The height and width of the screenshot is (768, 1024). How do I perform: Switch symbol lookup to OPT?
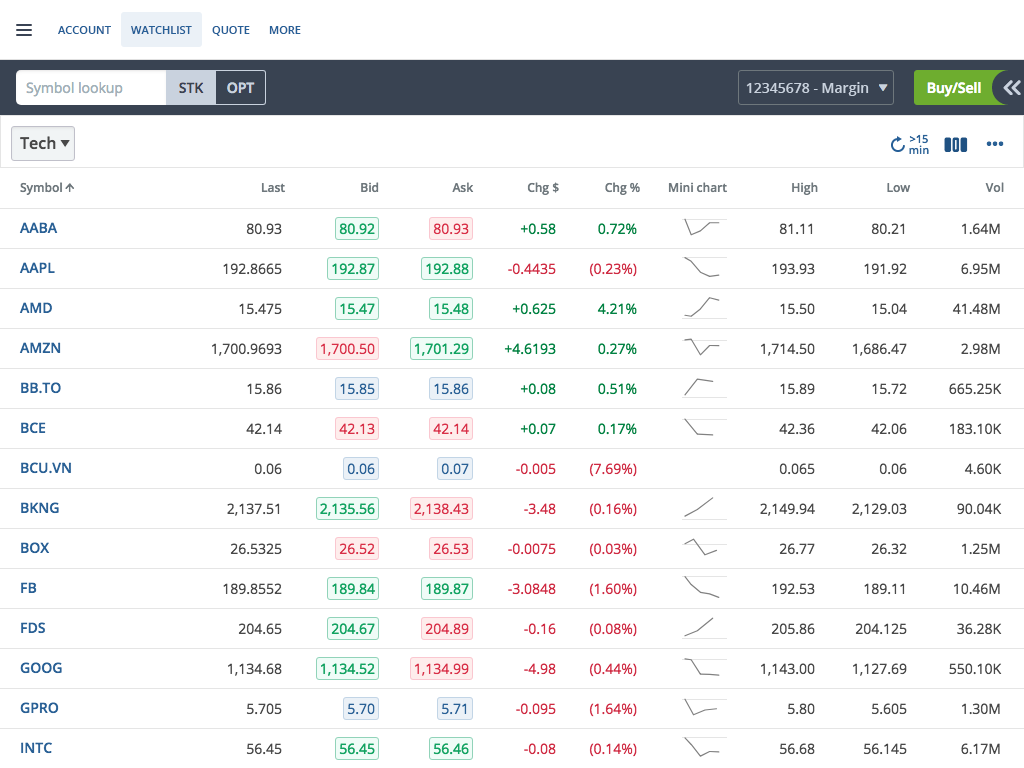click(240, 88)
